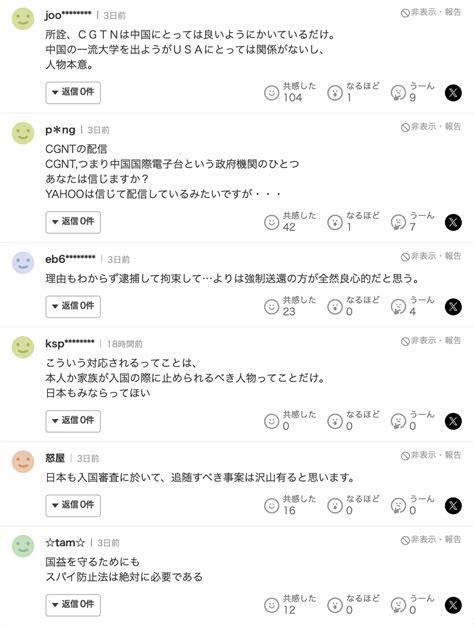Expand 返信0件 replies under 怒屋's comment
The height and width of the screenshot is (625, 474).
pyautogui.click(x=73, y=505)
